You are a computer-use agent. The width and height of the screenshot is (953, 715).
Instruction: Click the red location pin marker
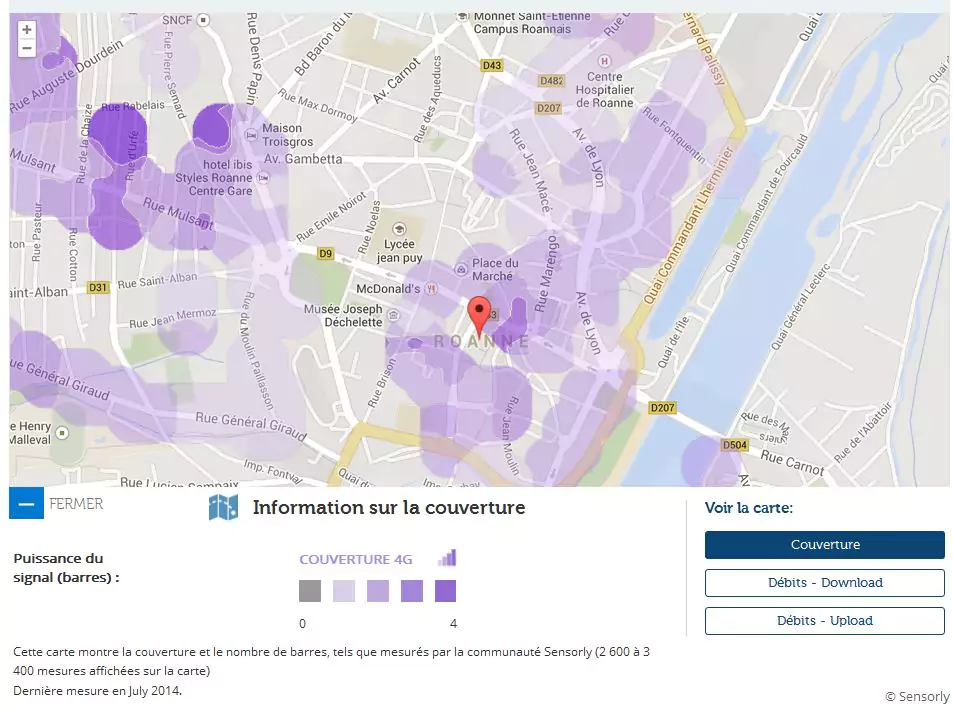click(x=480, y=314)
